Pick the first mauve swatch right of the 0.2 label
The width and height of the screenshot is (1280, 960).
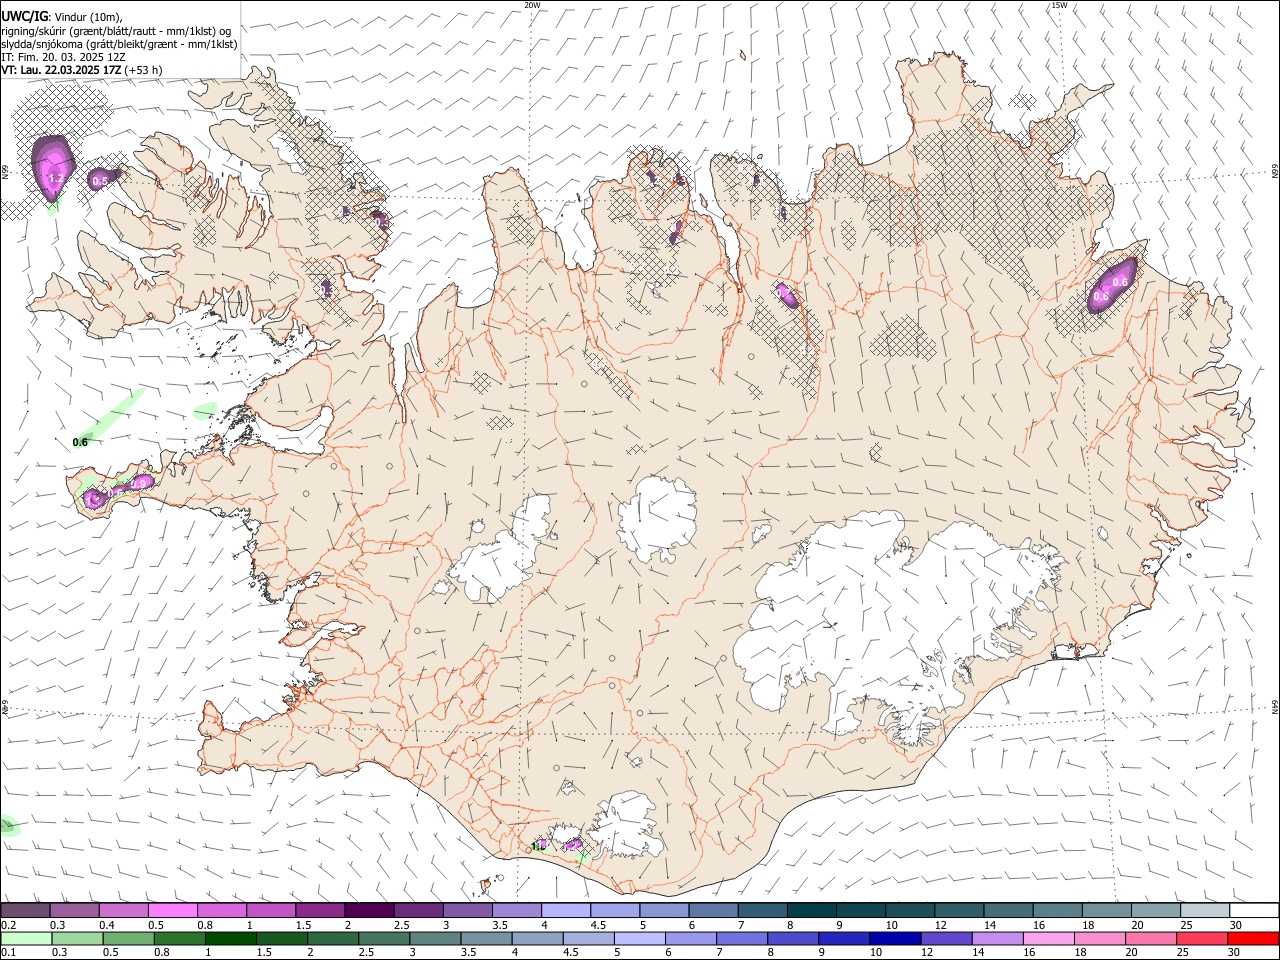tap(25, 910)
